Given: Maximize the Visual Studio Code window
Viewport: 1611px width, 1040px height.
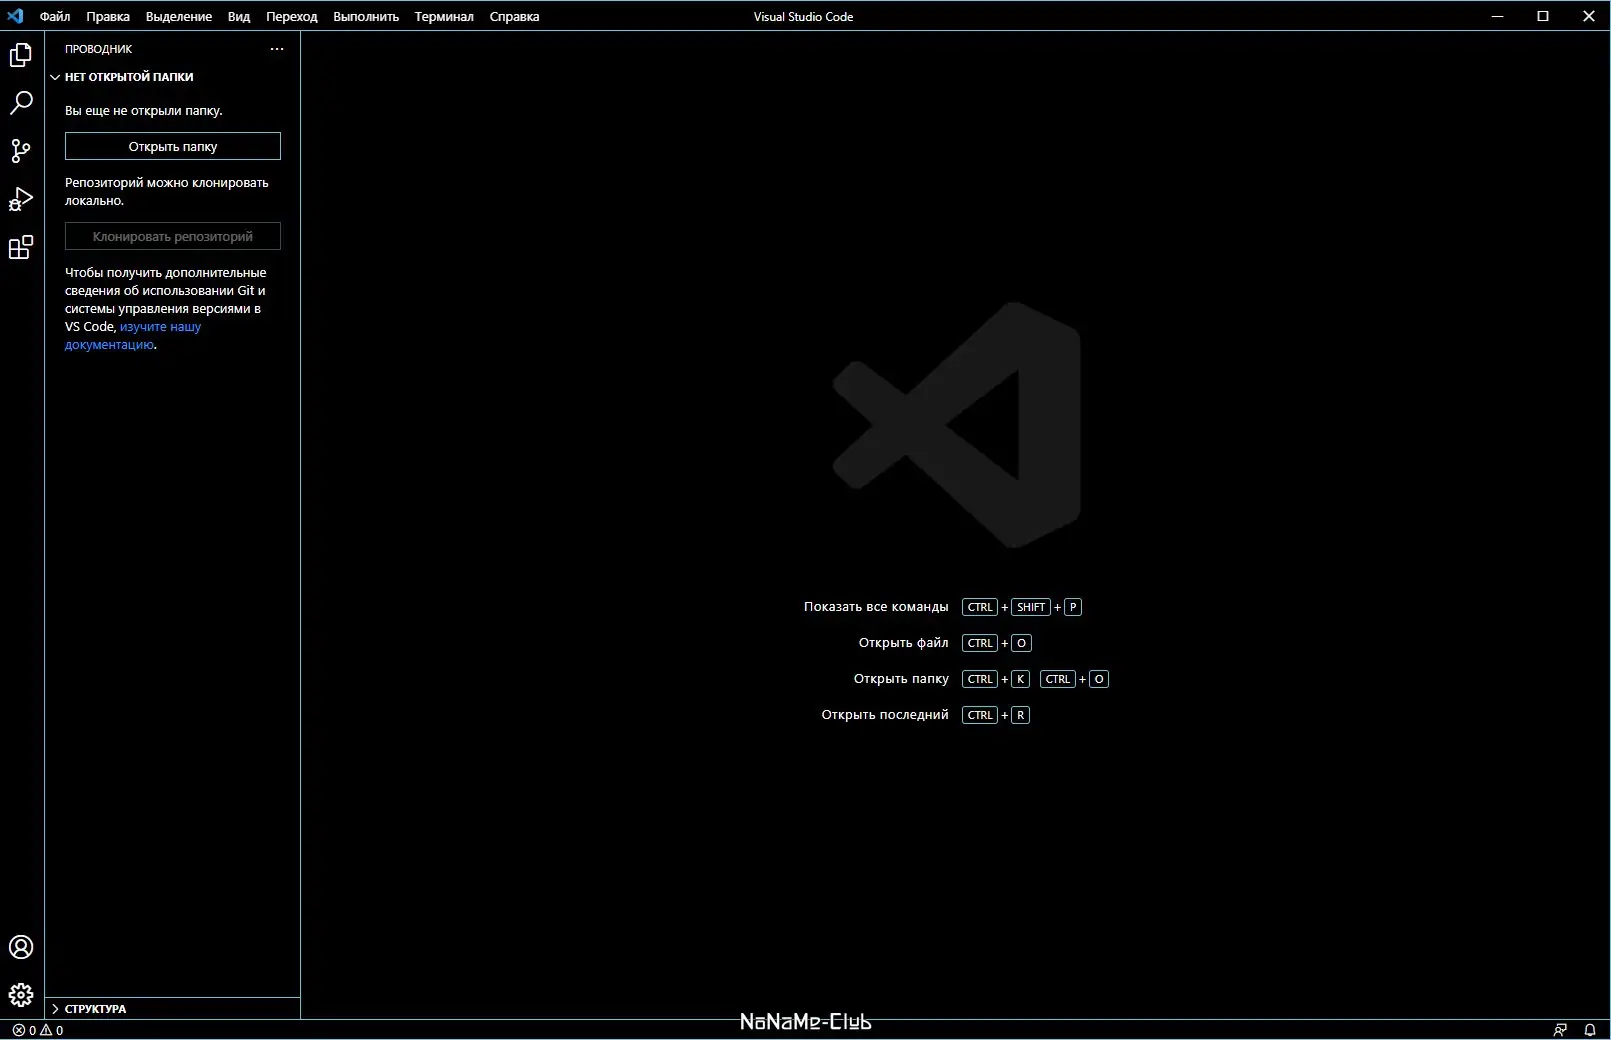Looking at the screenshot, I should 1543,16.
